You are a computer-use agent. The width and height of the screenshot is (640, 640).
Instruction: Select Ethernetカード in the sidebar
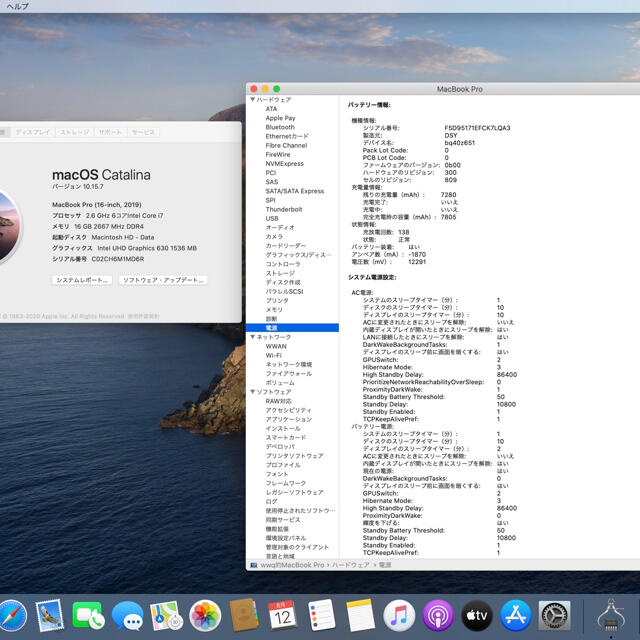[x=287, y=136]
